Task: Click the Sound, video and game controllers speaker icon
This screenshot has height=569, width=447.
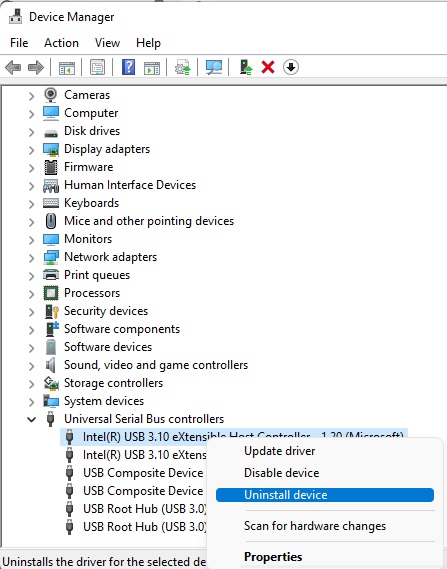Action: 50,365
